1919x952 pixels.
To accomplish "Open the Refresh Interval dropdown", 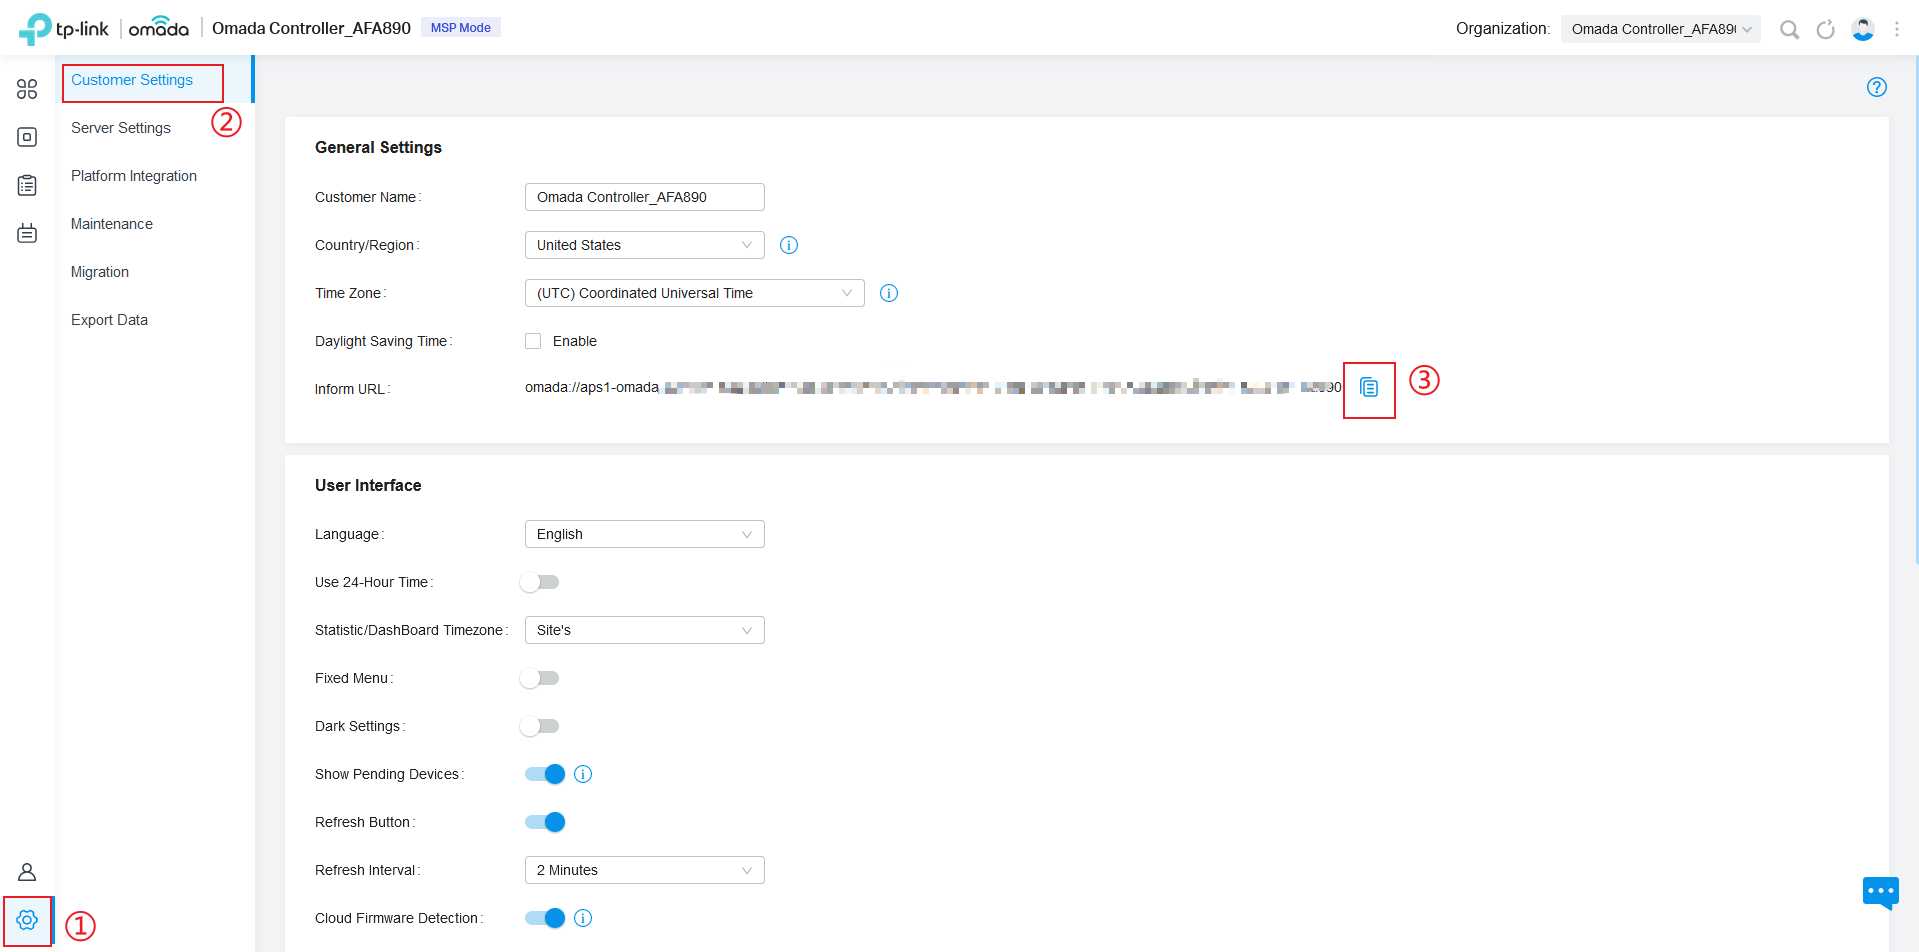I will 645,870.
